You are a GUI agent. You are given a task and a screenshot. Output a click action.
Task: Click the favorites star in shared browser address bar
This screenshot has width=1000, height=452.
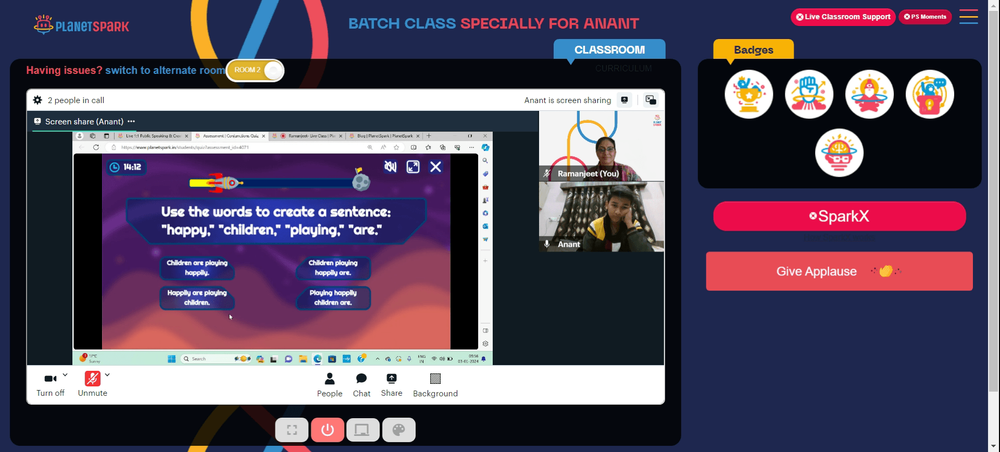(397, 147)
